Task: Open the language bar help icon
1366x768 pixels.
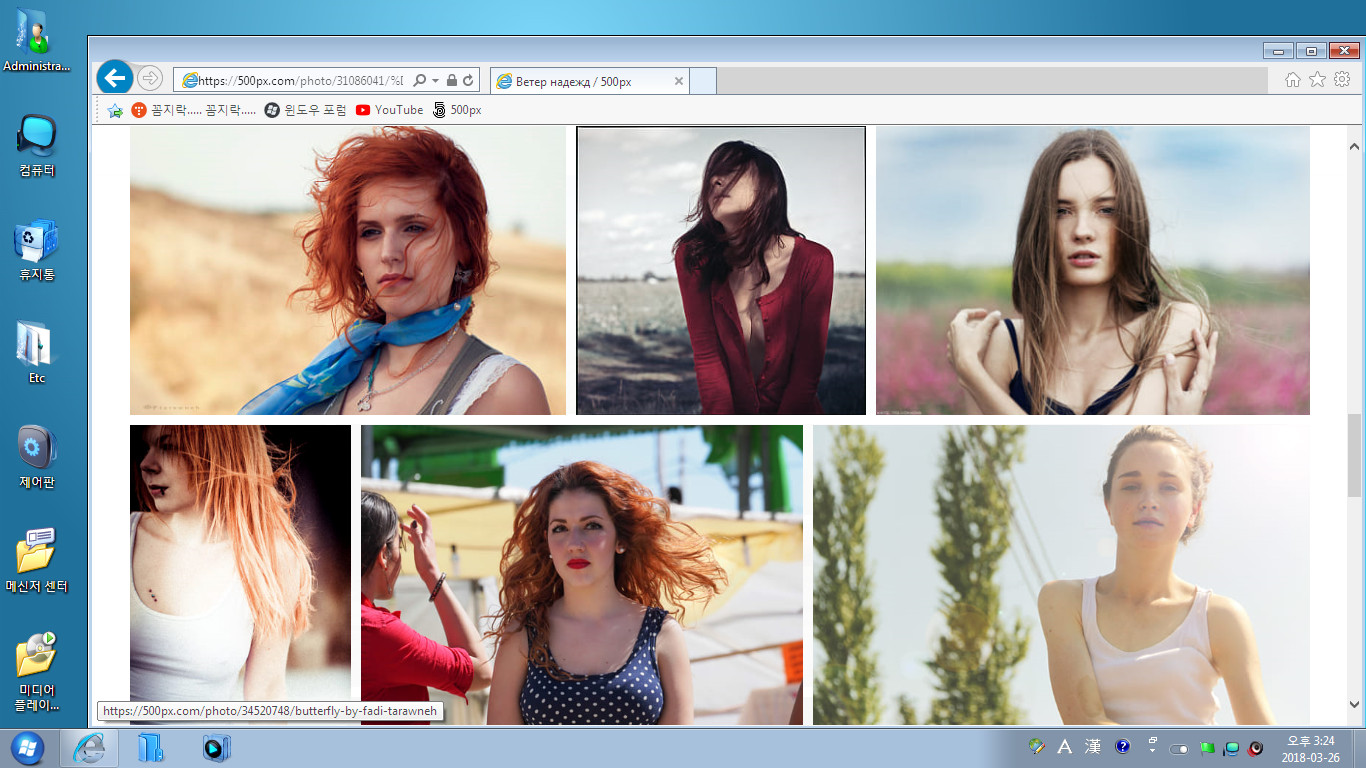Action: click(1123, 747)
